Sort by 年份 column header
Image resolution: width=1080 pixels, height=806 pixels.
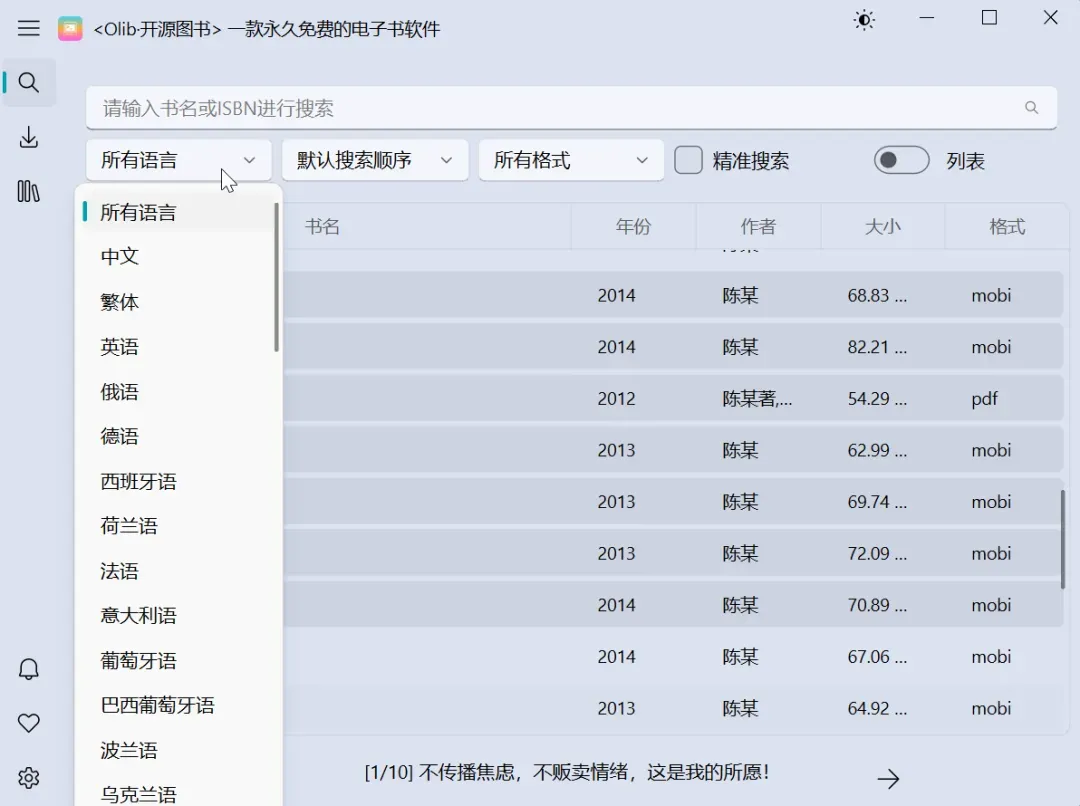(x=633, y=227)
